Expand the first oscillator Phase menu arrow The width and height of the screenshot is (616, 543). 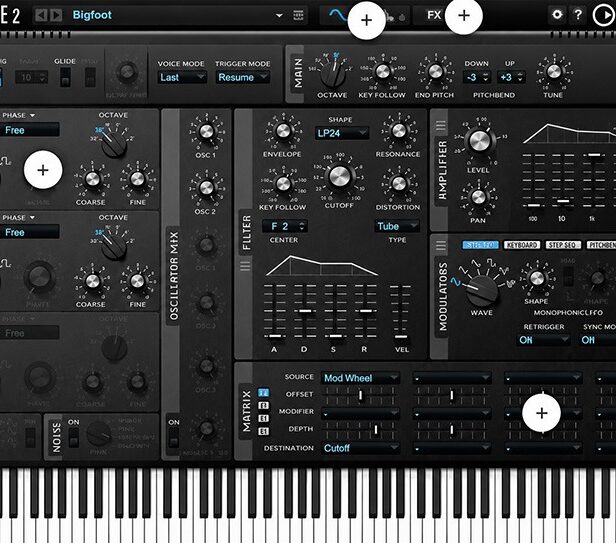(x=32, y=115)
